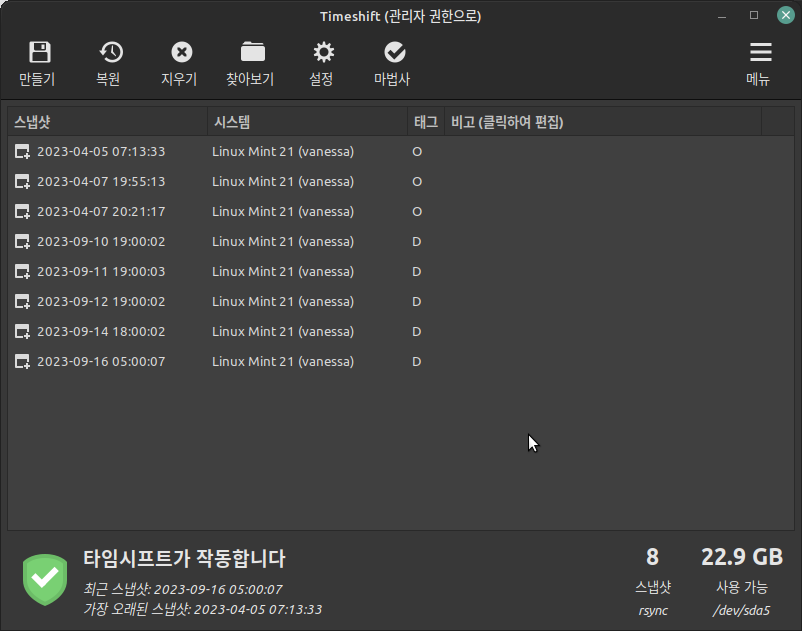Viewport: 802px width, 631px height.
Task: Click snapshot icon for 2023-04-07 20:21:17
Action: pos(22,212)
